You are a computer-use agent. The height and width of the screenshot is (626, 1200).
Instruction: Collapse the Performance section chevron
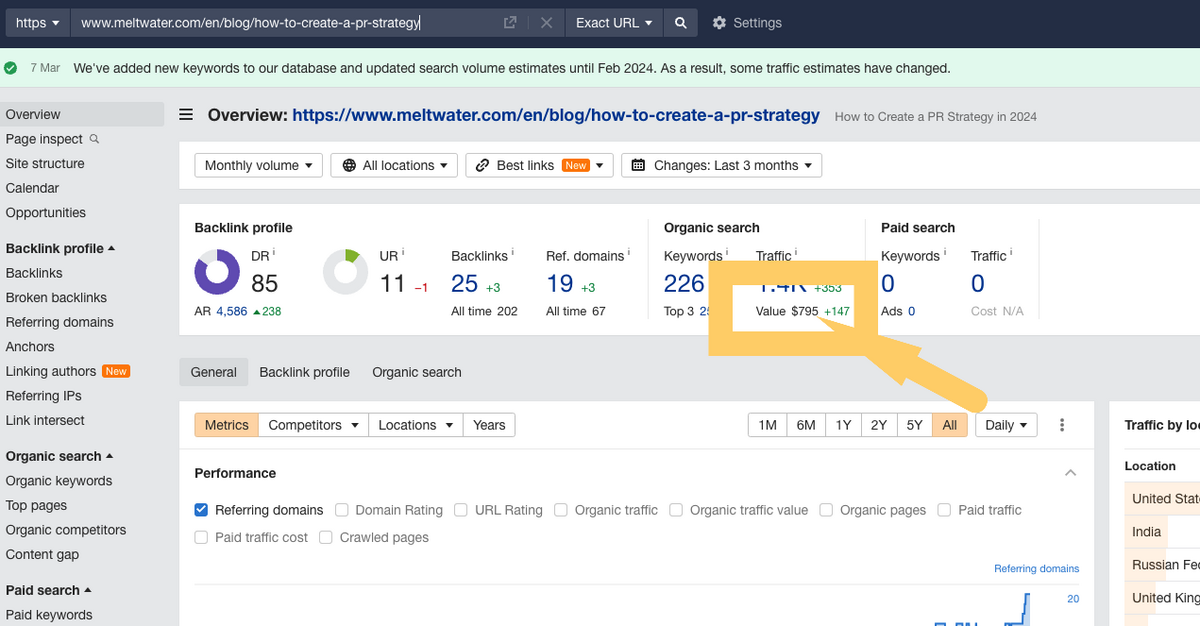click(x=1071, y=473)
